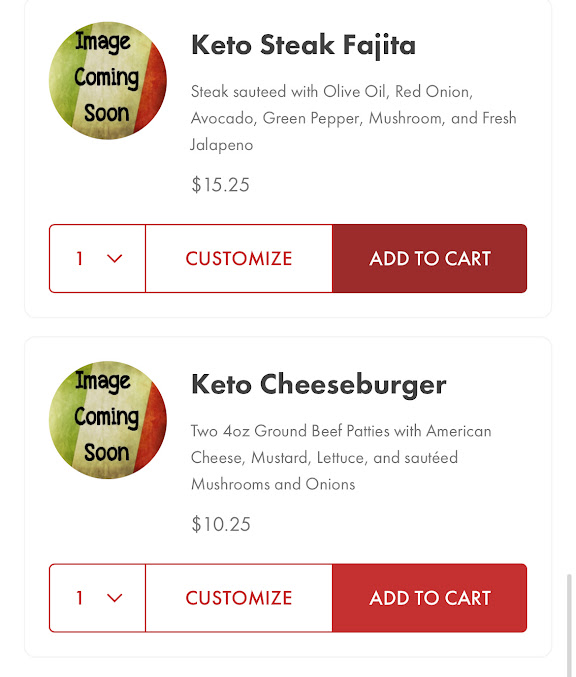Click the $10.25 price label
576x677 pixels.
tap(221, 524)
